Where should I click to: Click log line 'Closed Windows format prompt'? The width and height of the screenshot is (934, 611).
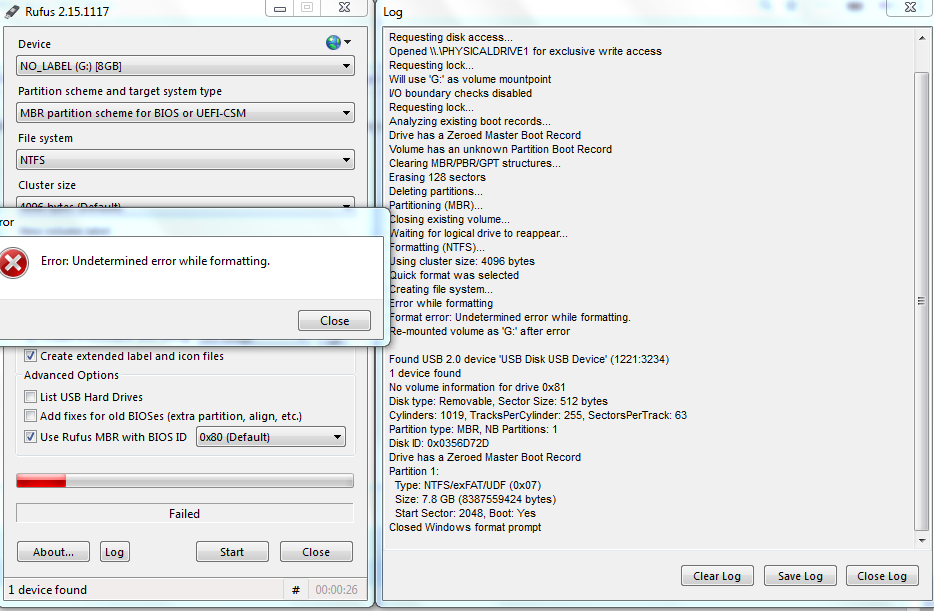[x=465, y=527]
